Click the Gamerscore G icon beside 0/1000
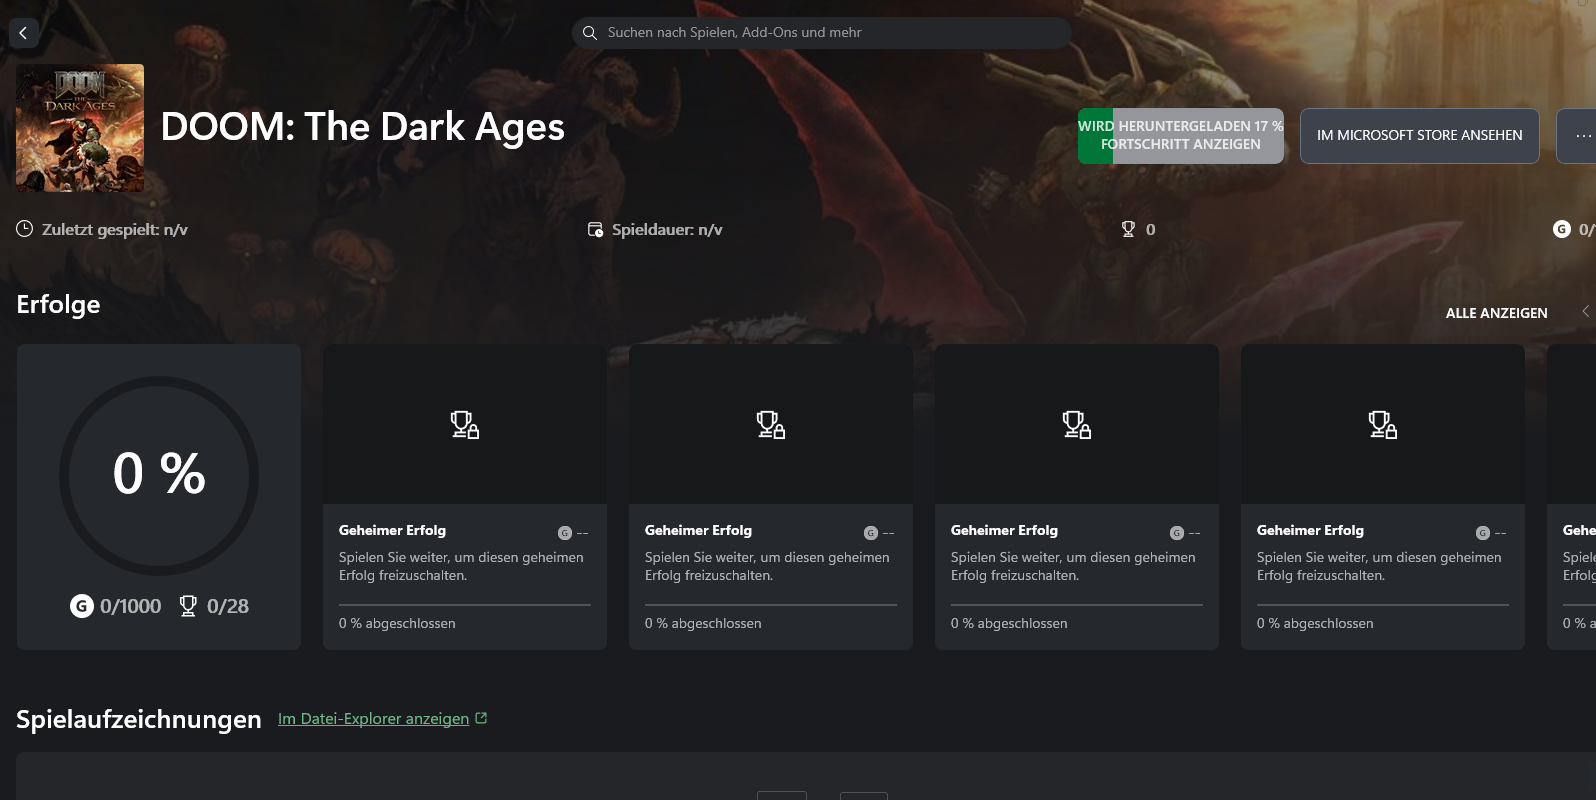This screenshot has height=800, width=1596. point(82,606)
